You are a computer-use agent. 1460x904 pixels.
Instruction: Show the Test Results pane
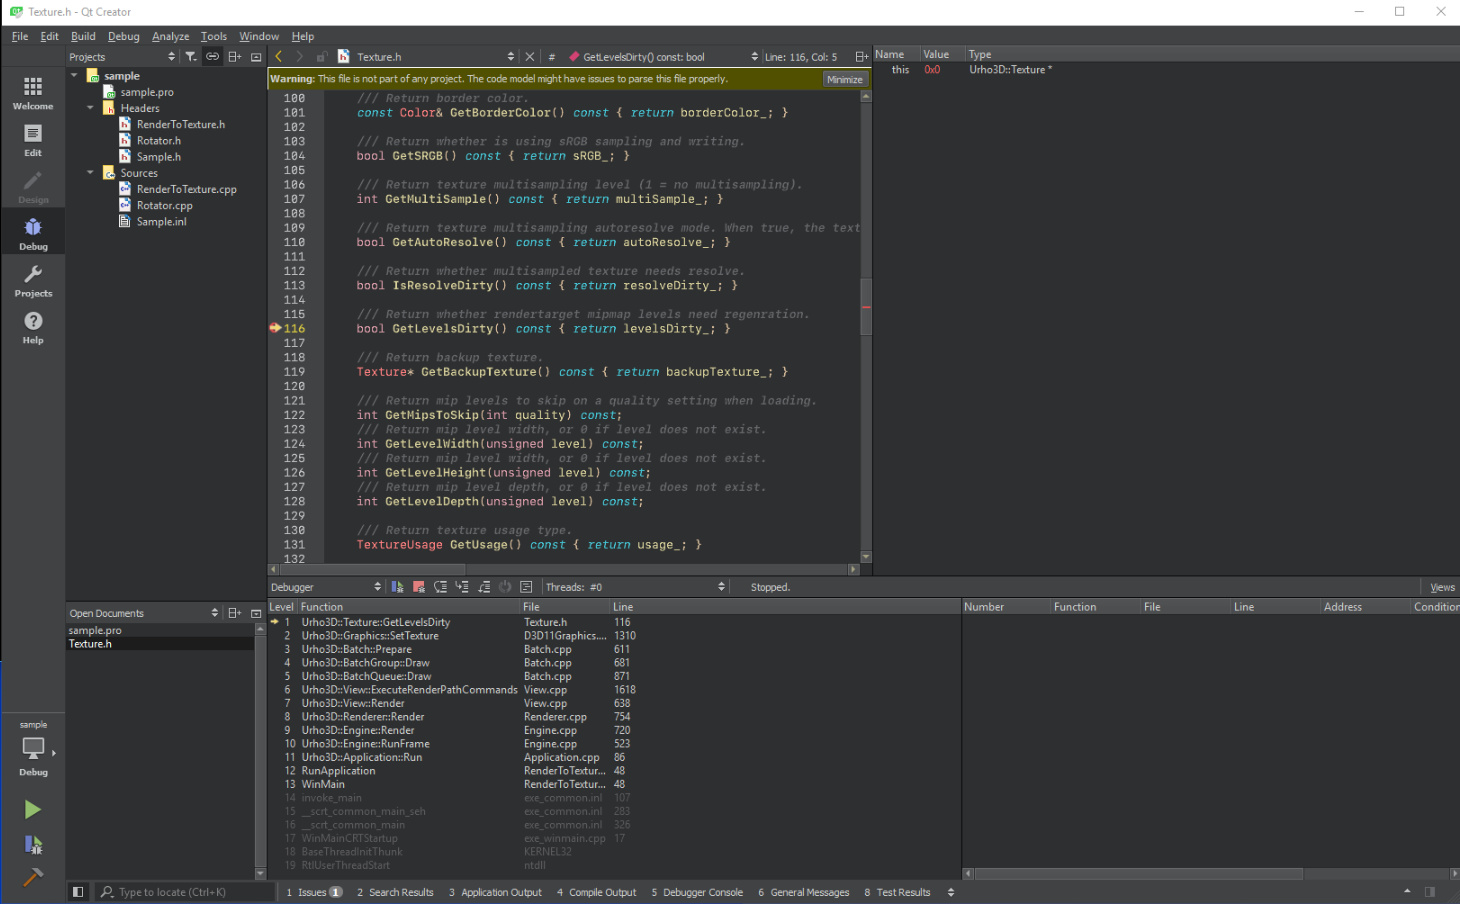(x=897, y=892)
